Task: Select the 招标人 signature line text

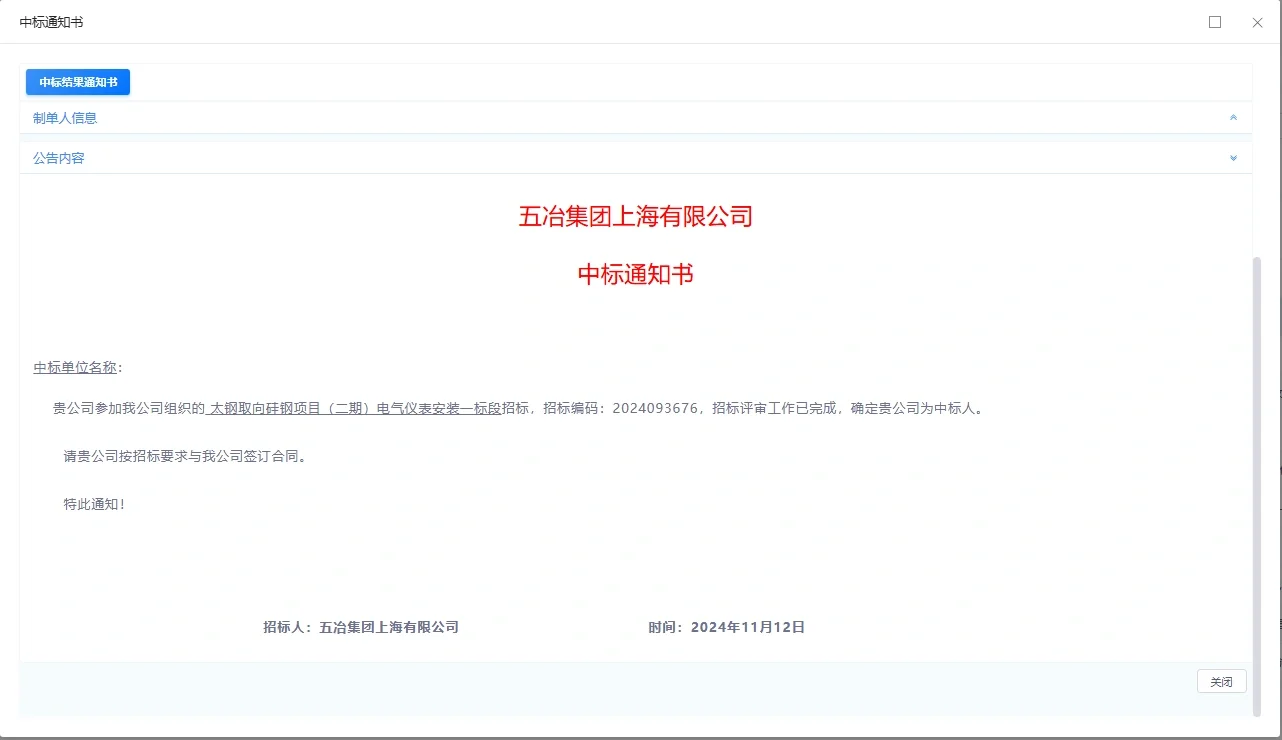Action: click(360, 627)
